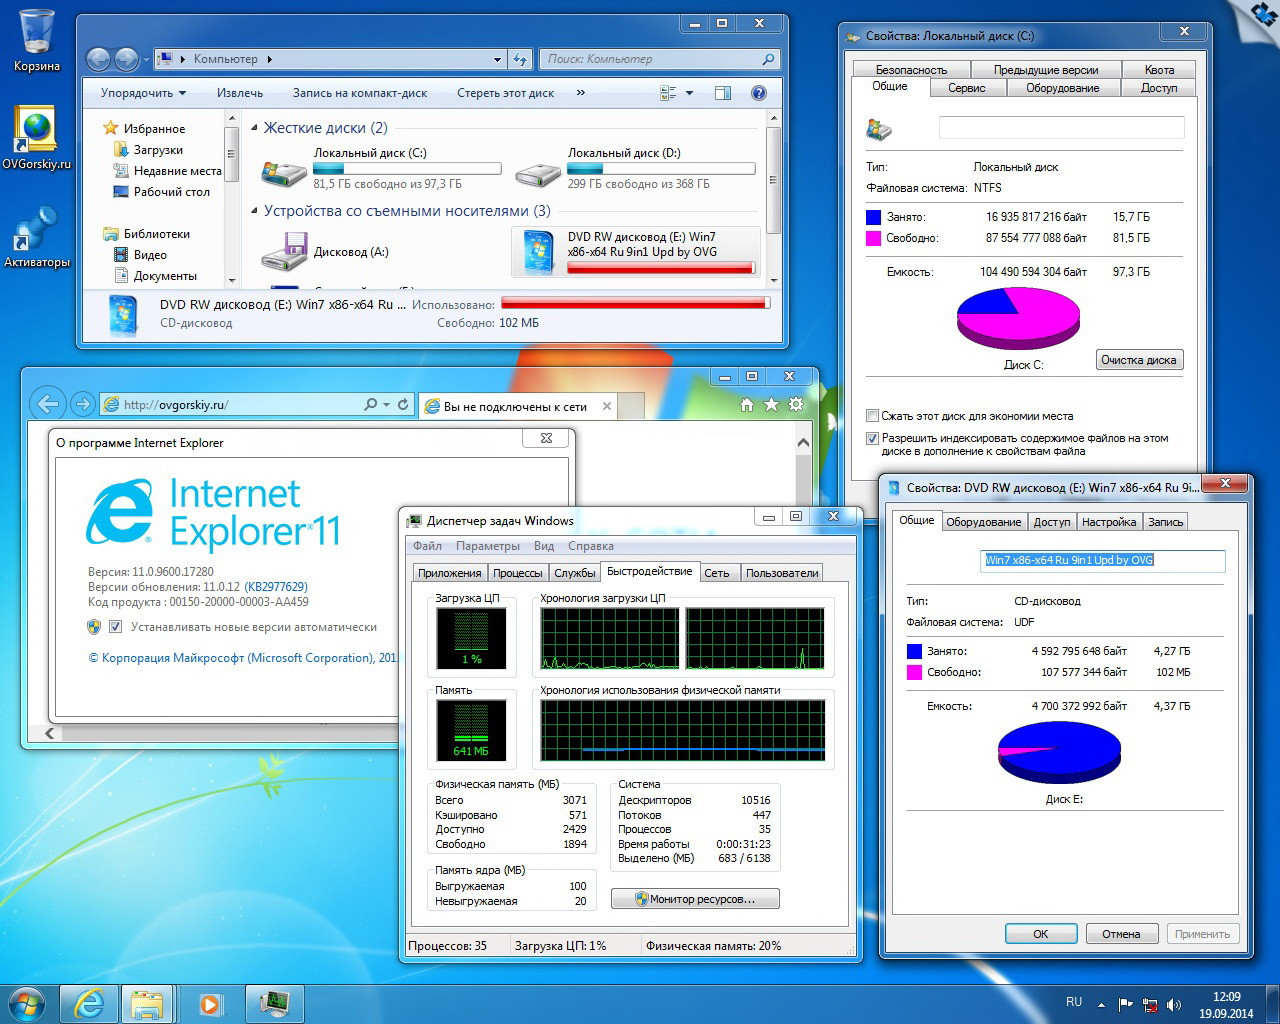
Task: Click the refresh button next to the Explorer address bar
Action: (x=520, y=60)
